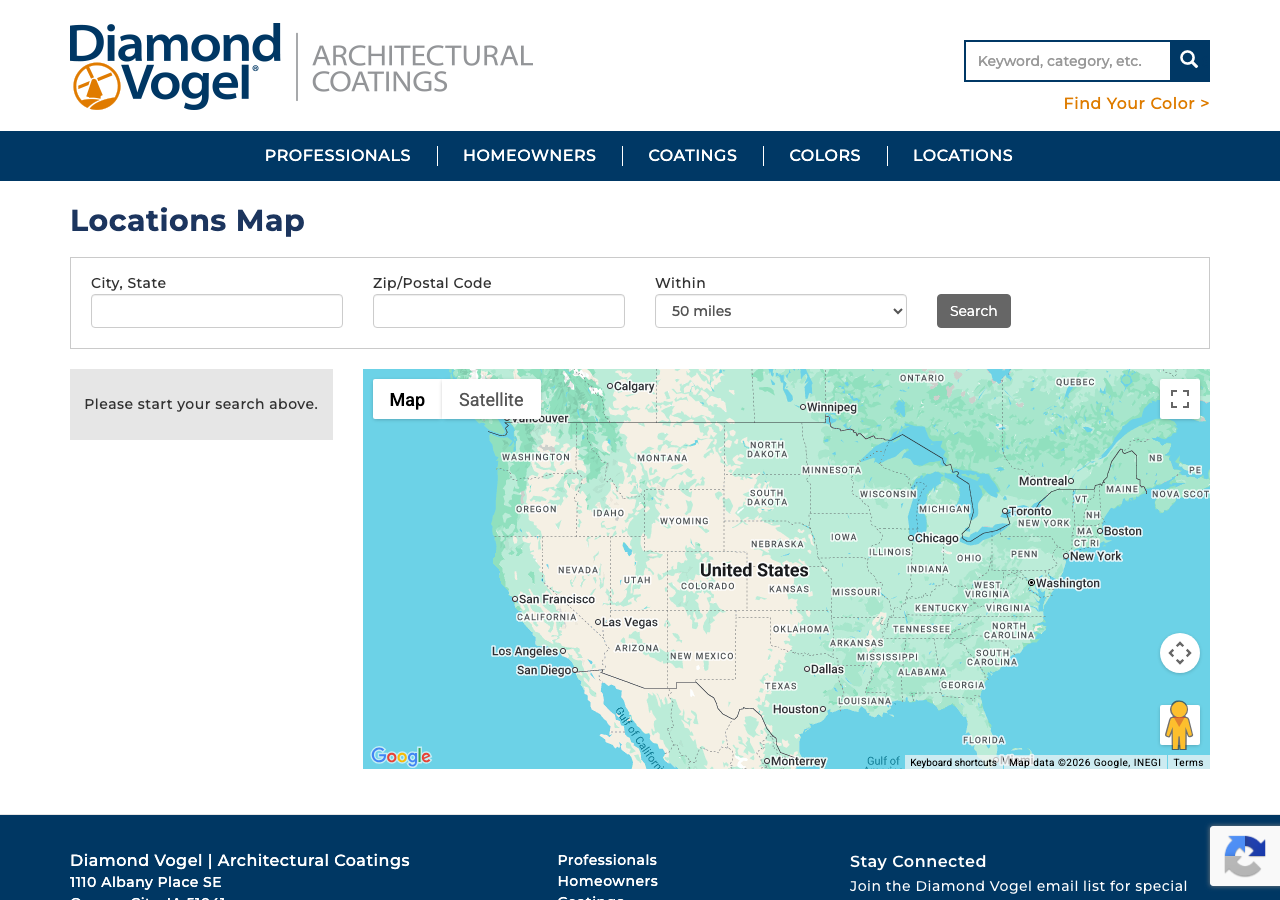Open the Homeowners menu
1280x900 pixels.
[529, 156]
